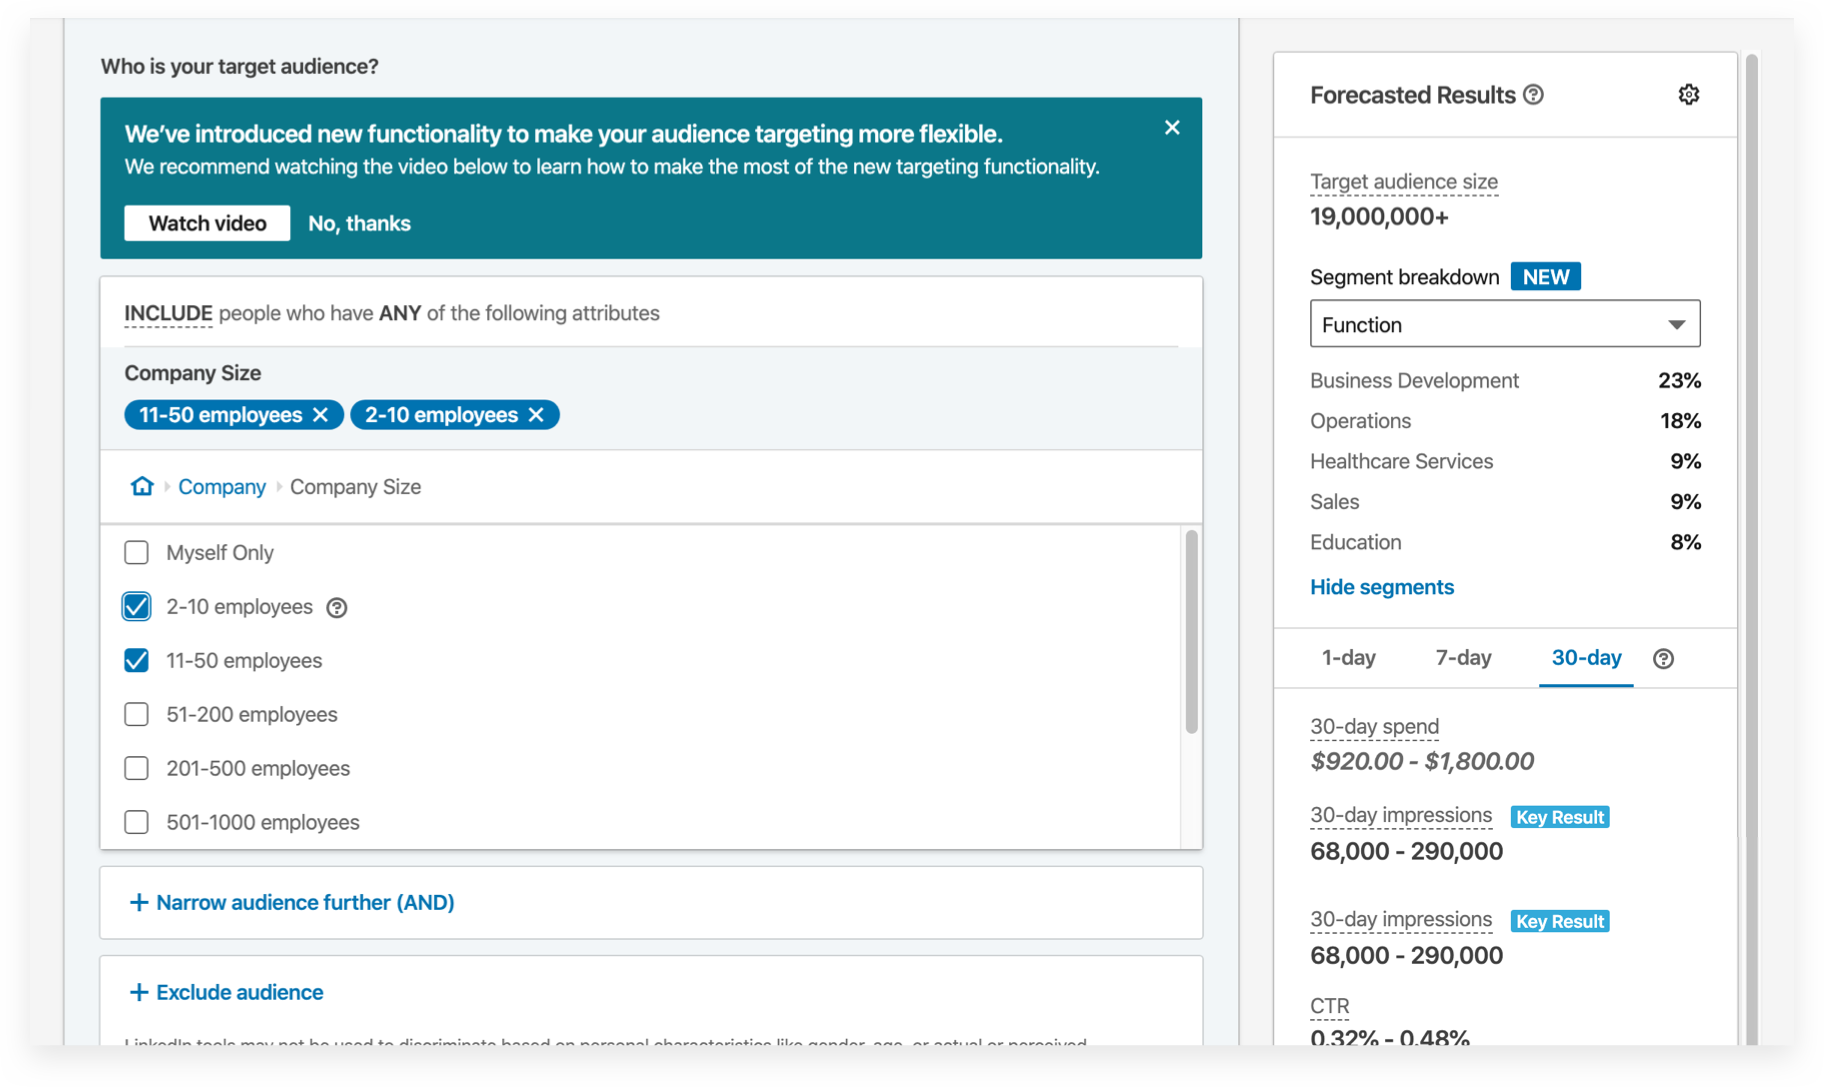Check the Myself Only checkbox

click(x=136, y=553)
